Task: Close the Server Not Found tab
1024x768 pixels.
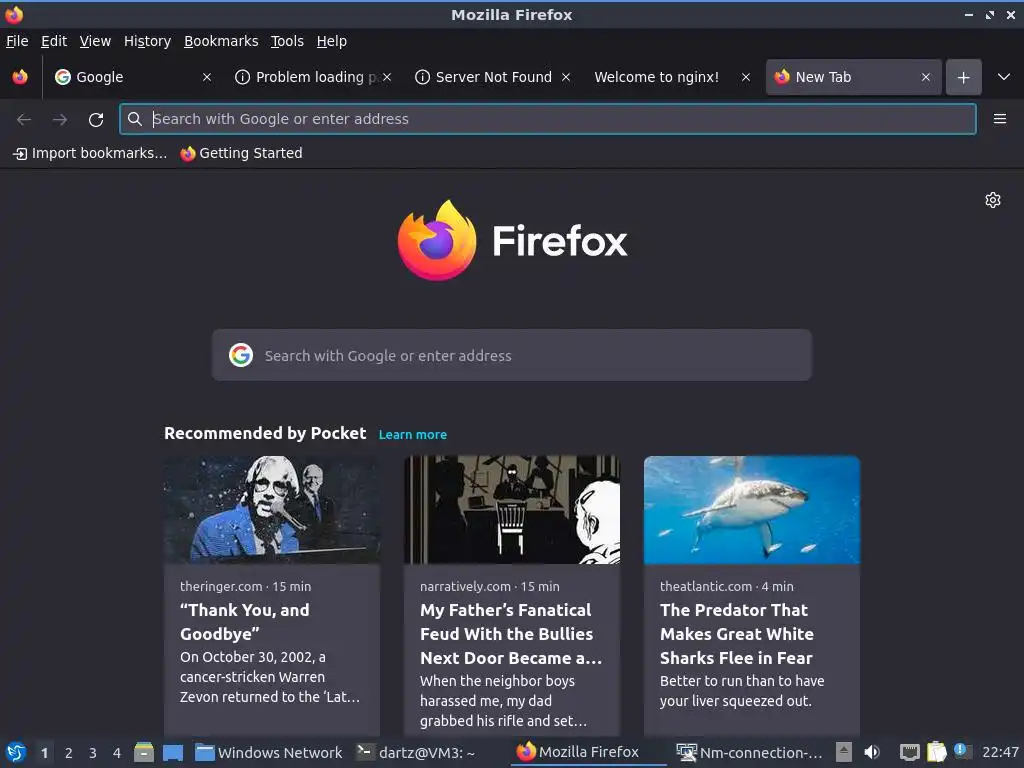Action: pyautogui.click(x=566, y=77)
